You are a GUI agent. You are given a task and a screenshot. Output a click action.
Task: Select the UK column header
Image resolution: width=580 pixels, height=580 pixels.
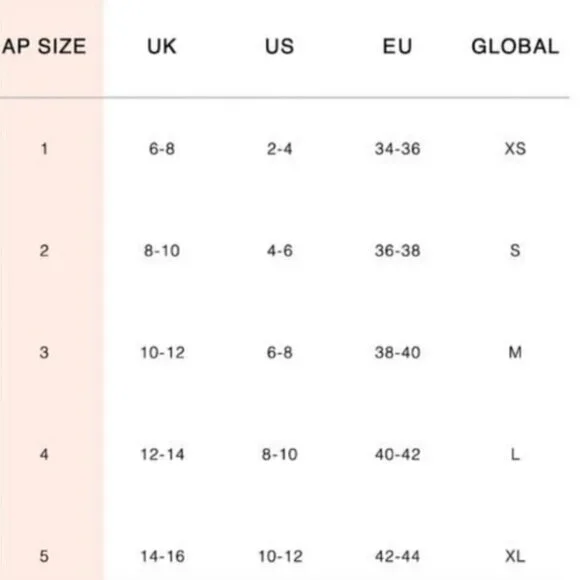pyautogui.click(x=162, y=46)
